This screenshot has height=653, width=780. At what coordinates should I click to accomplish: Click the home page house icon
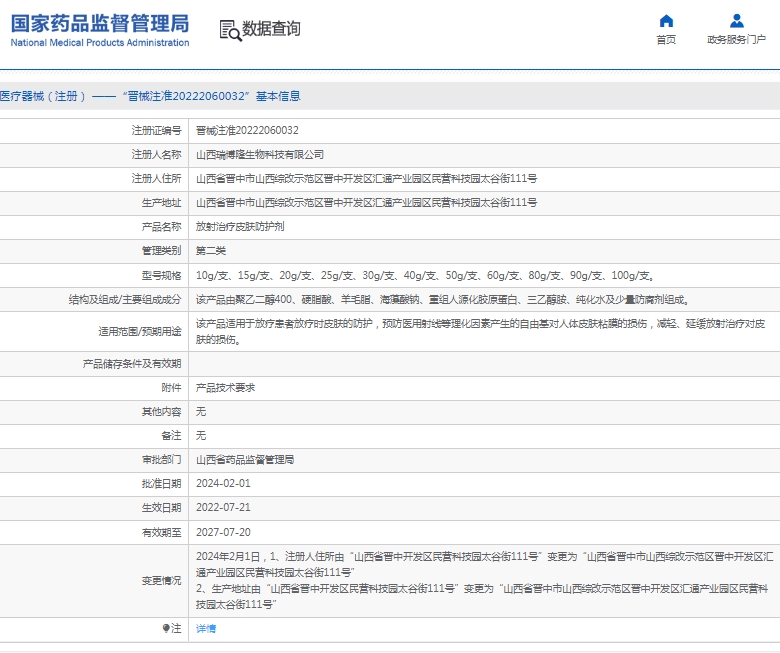click(666, 21)
